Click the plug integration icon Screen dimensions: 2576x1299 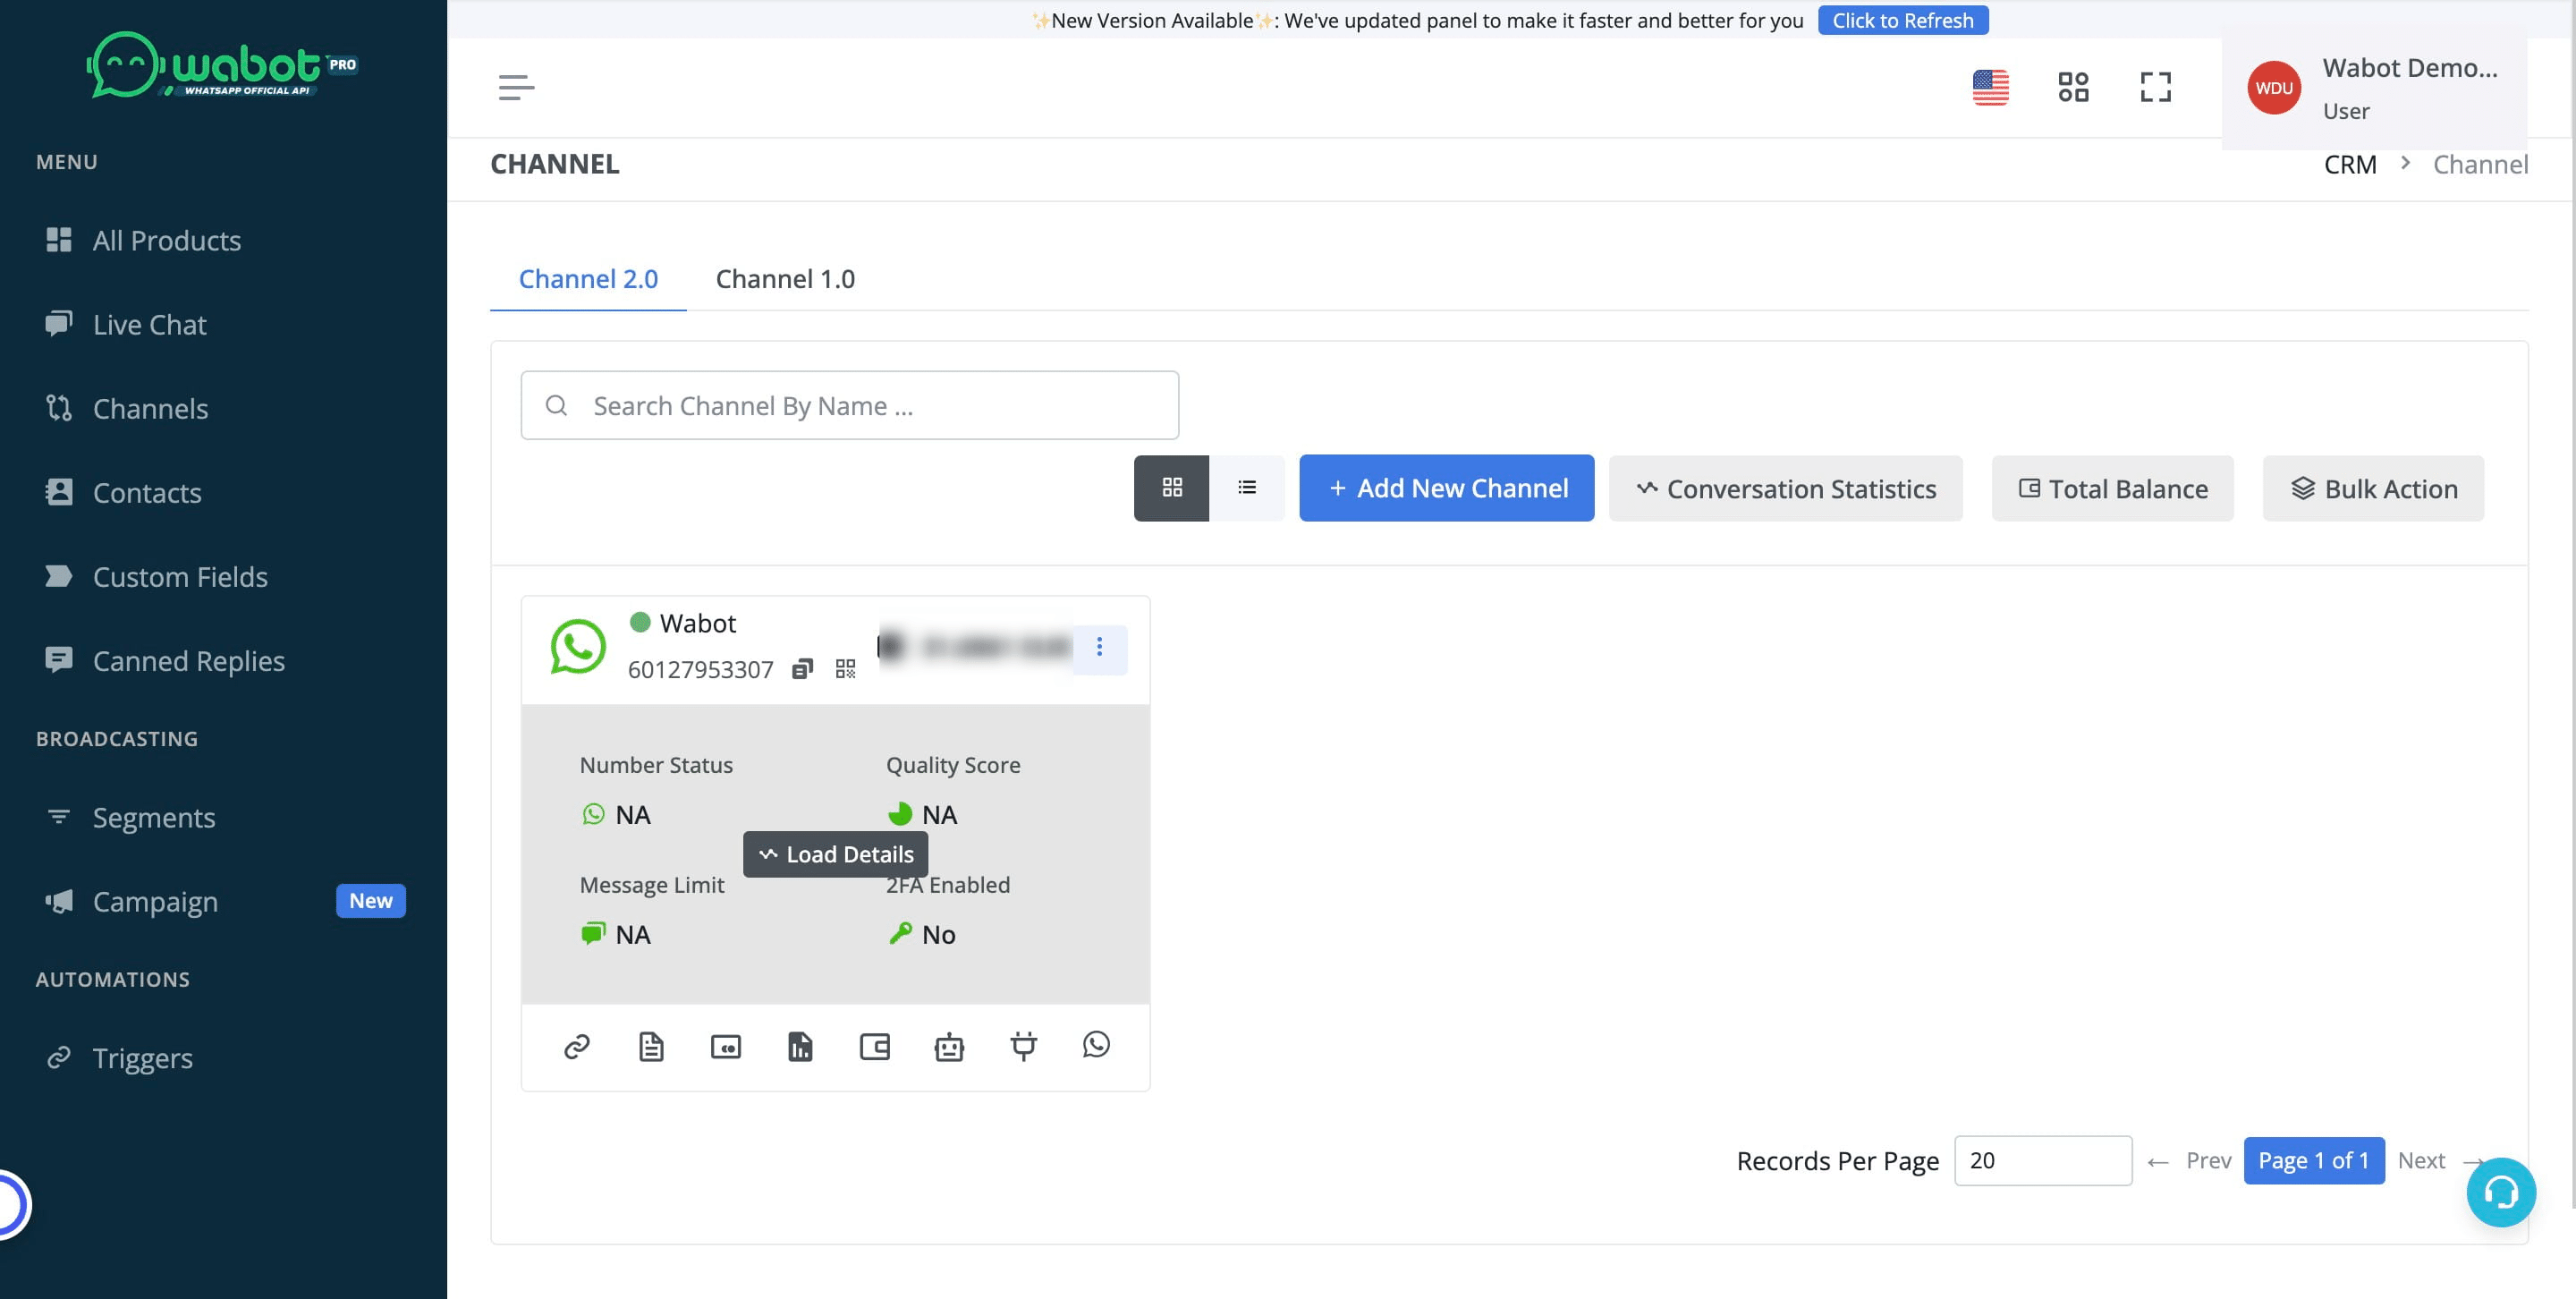(x=1023, y=1046)
